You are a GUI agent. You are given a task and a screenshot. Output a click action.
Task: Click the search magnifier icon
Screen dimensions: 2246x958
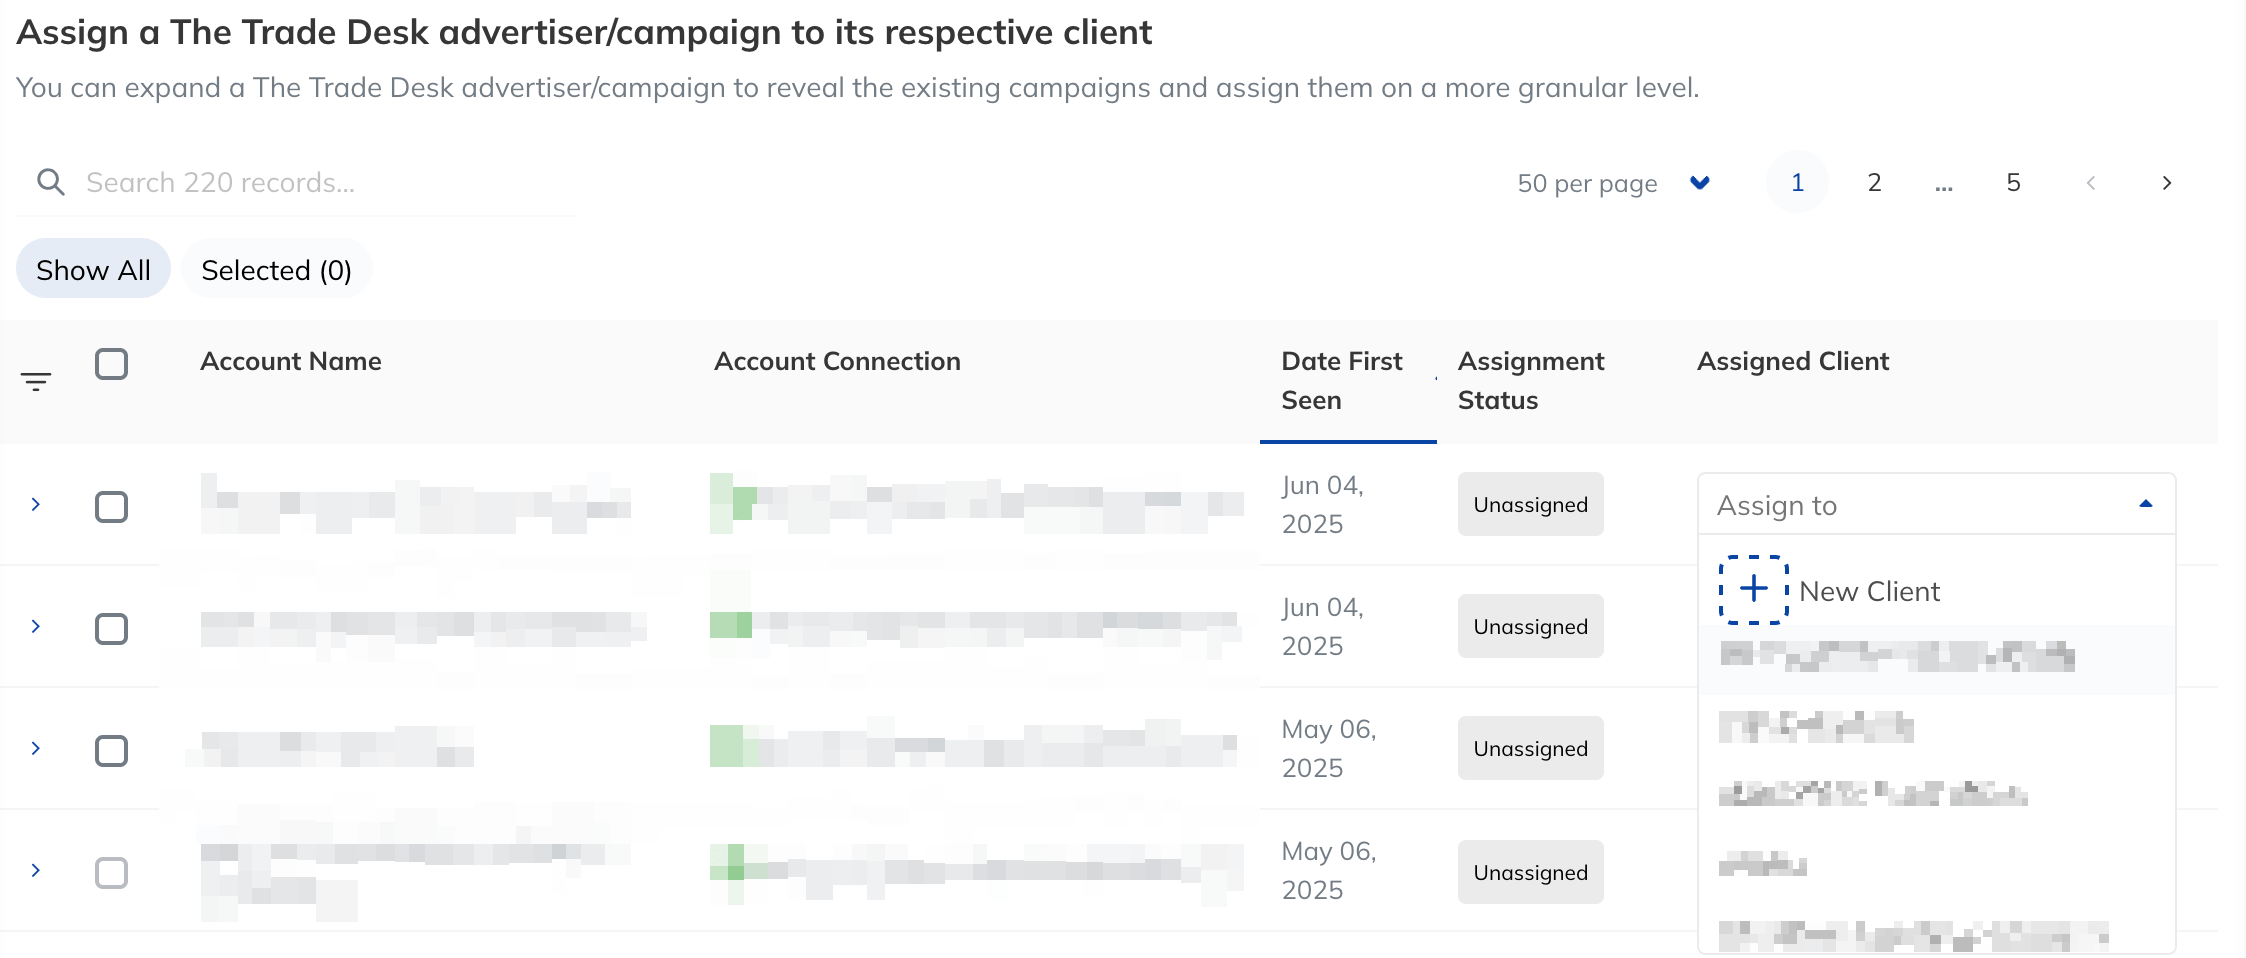[x=50, y=182]
